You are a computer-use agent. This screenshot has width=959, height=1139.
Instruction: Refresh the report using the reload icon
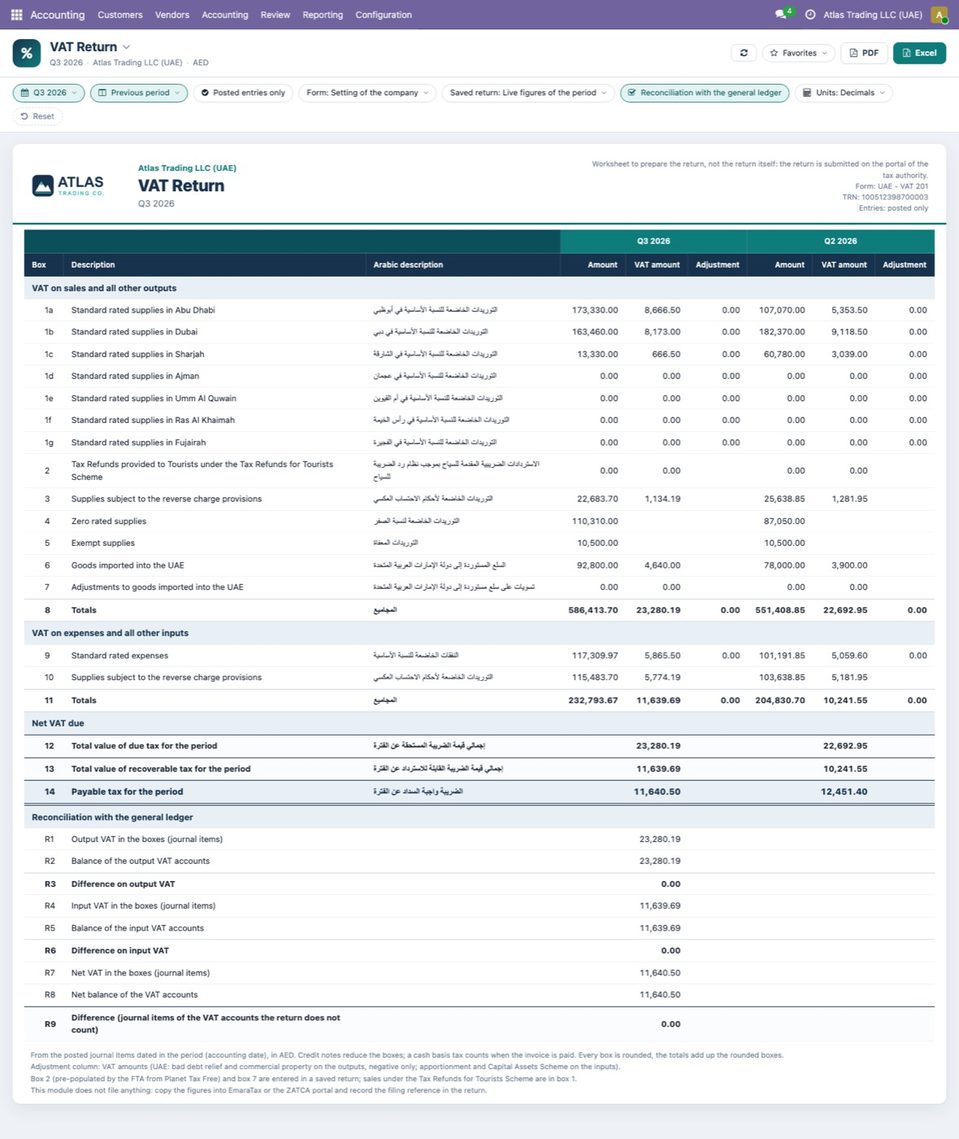744,53
